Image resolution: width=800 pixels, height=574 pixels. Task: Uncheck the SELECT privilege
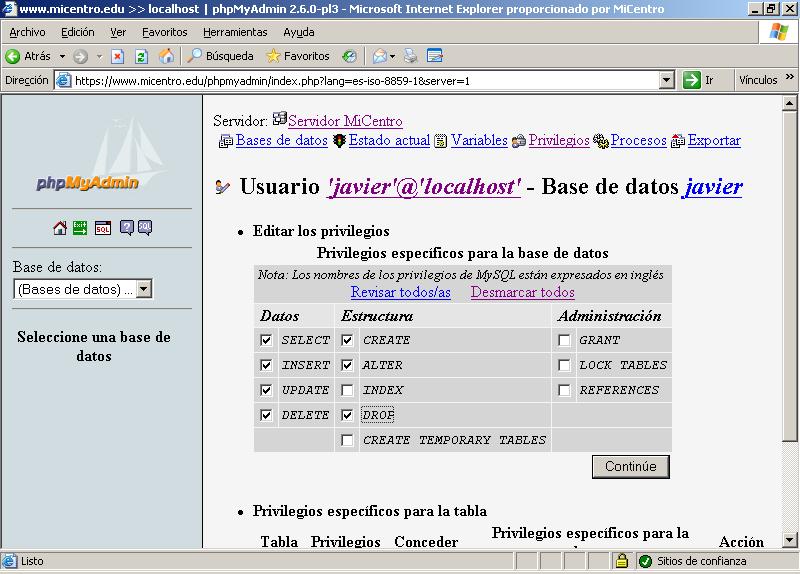pos(266,340)
